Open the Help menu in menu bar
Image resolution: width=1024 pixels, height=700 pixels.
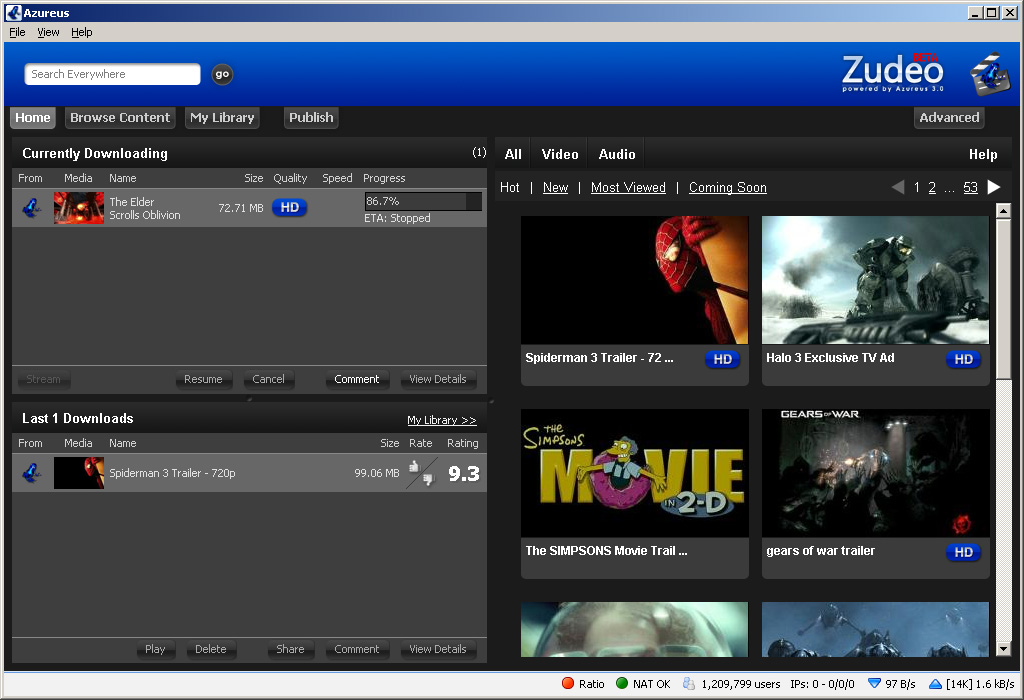coord(82,32)
